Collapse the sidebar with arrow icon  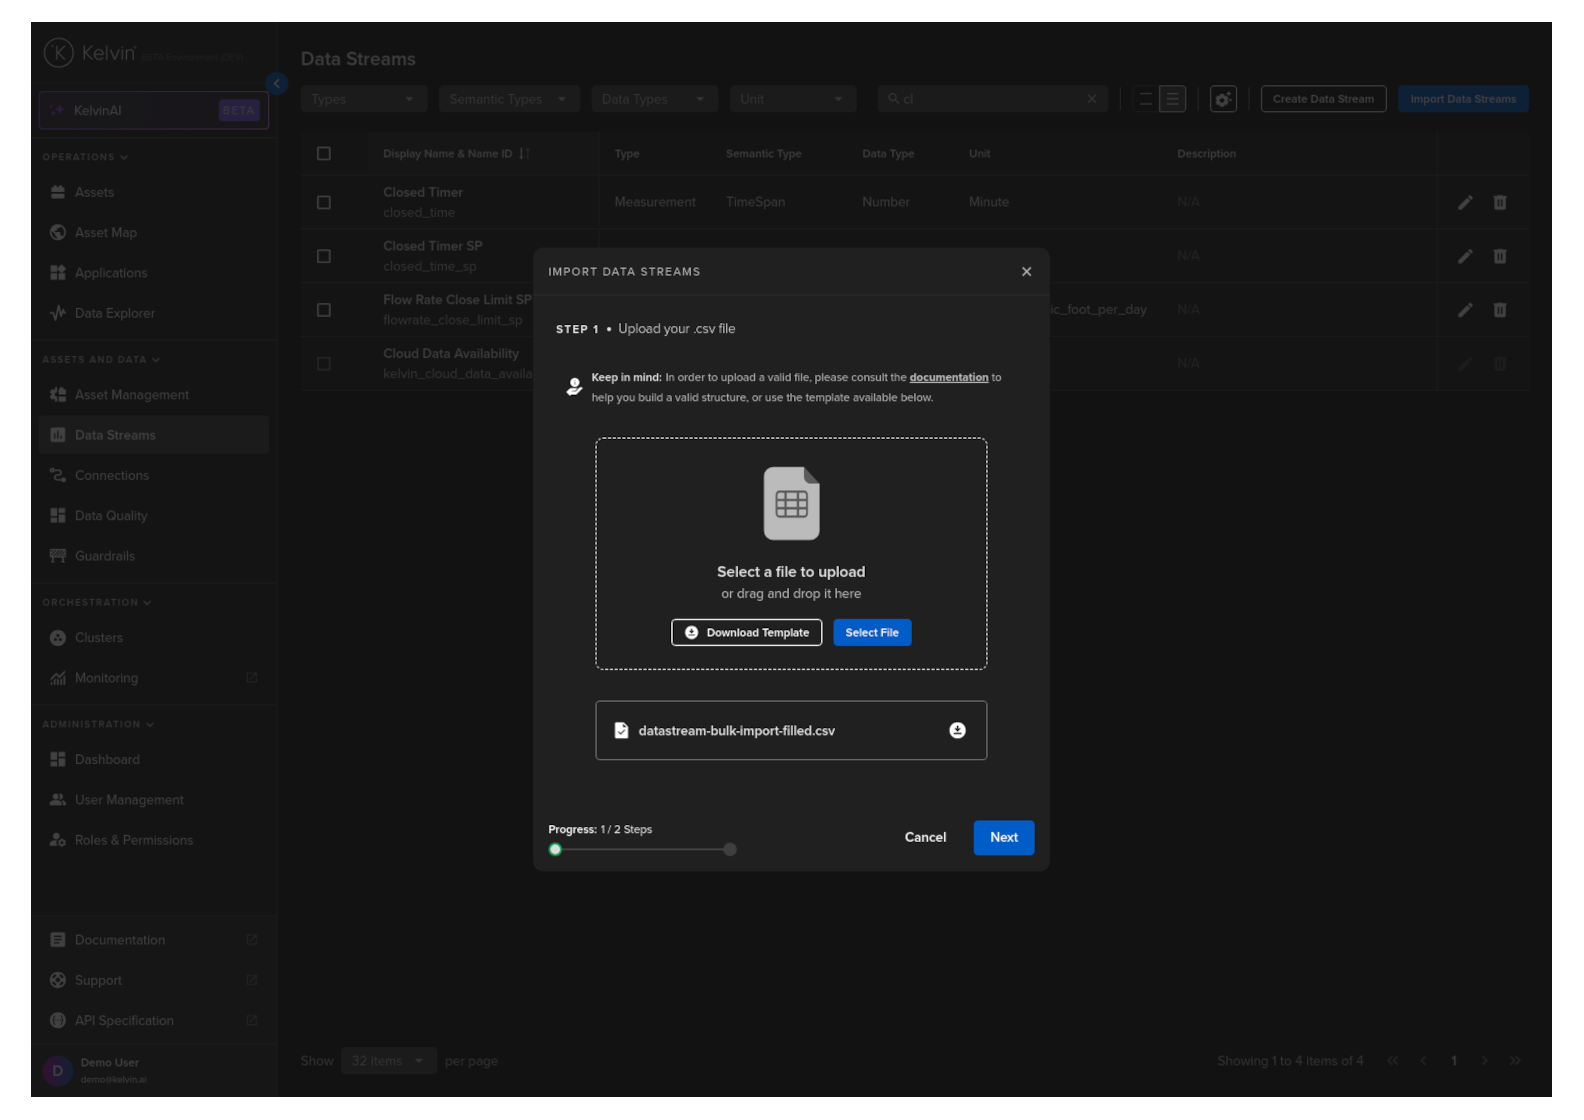pyautogui.click(x=277, y=84)
